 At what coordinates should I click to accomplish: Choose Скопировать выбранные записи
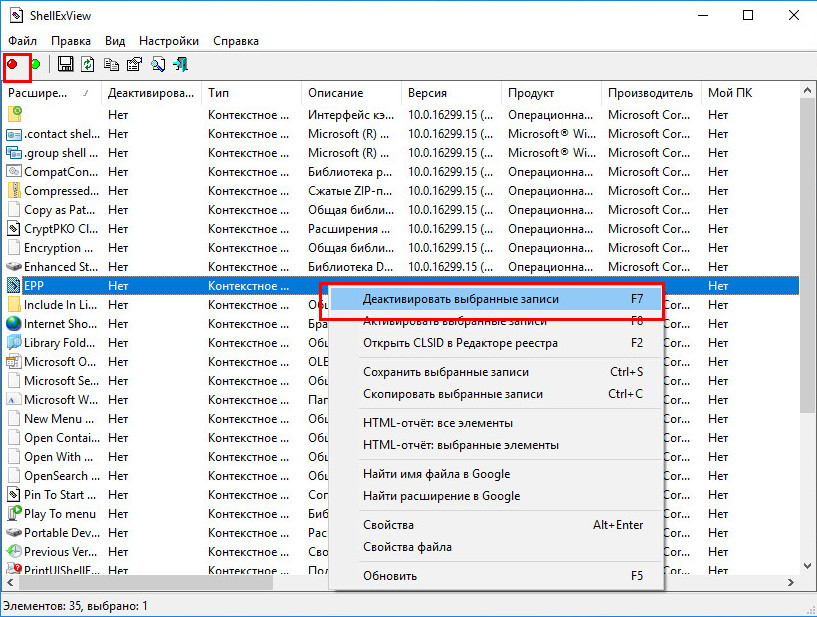click(x=497, y=394)
